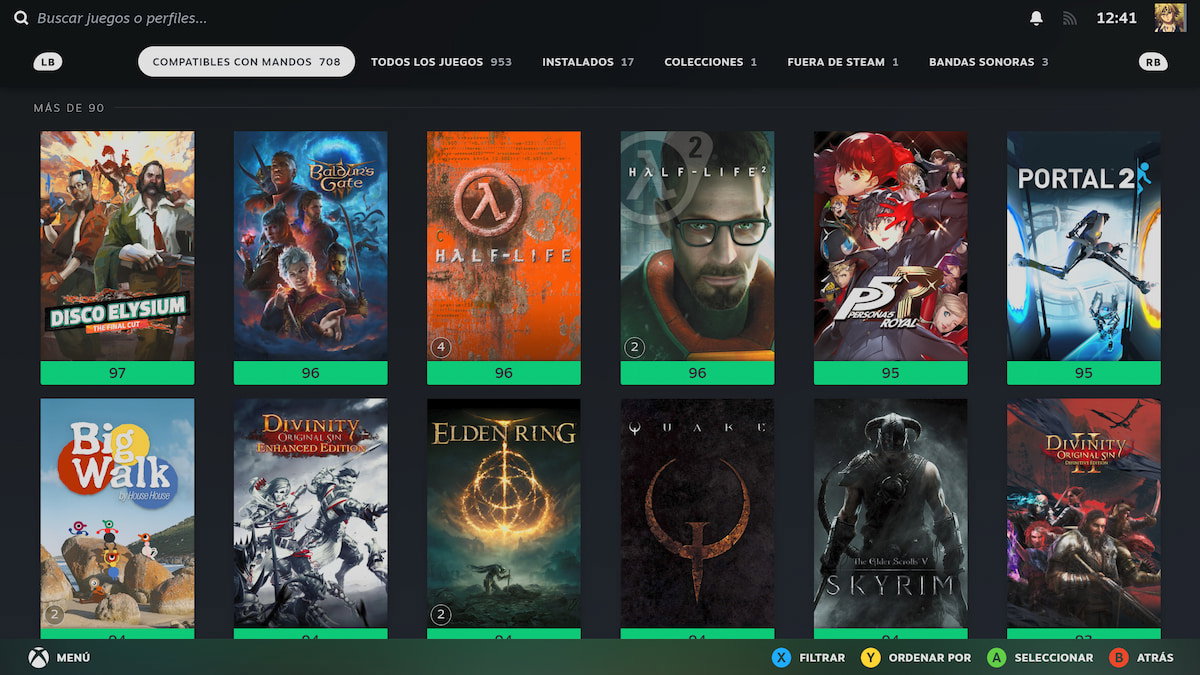The image size is (1200, 675).
Task: Open notifications bell icon
Action: pos(1037,18)
